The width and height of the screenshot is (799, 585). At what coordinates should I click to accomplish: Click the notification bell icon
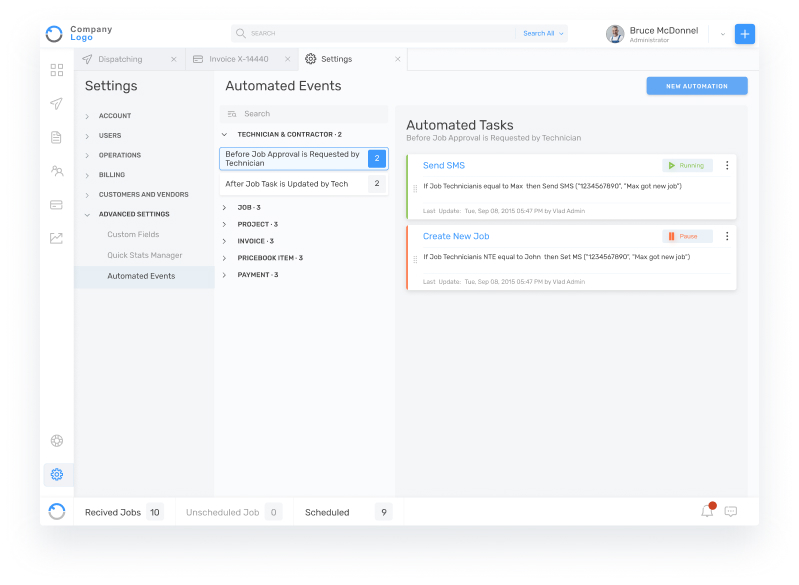point(707,511)
